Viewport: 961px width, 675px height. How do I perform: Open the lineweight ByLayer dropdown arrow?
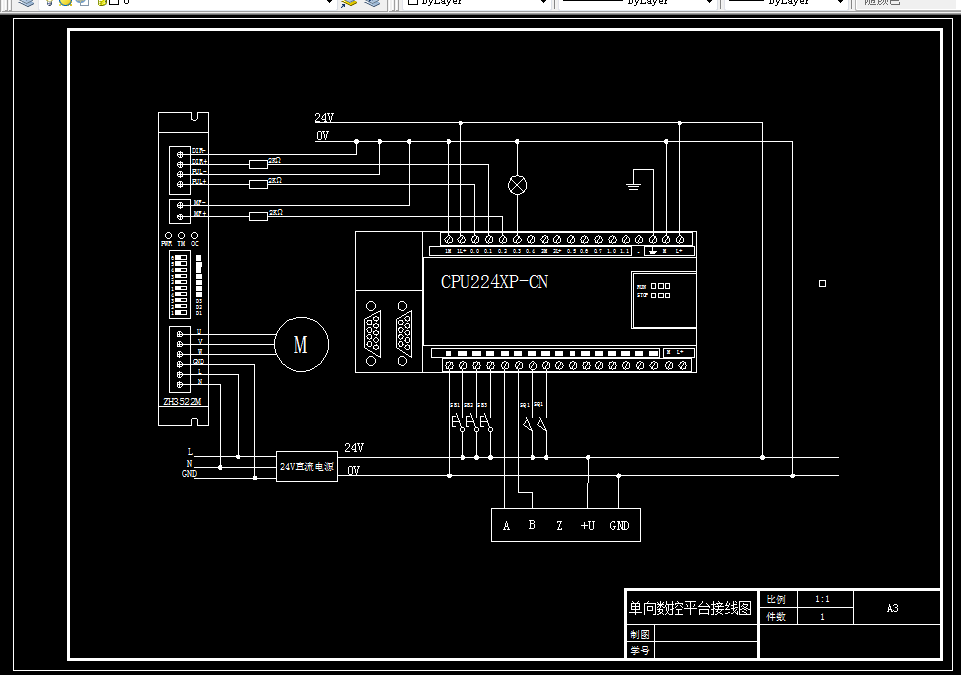841,2
